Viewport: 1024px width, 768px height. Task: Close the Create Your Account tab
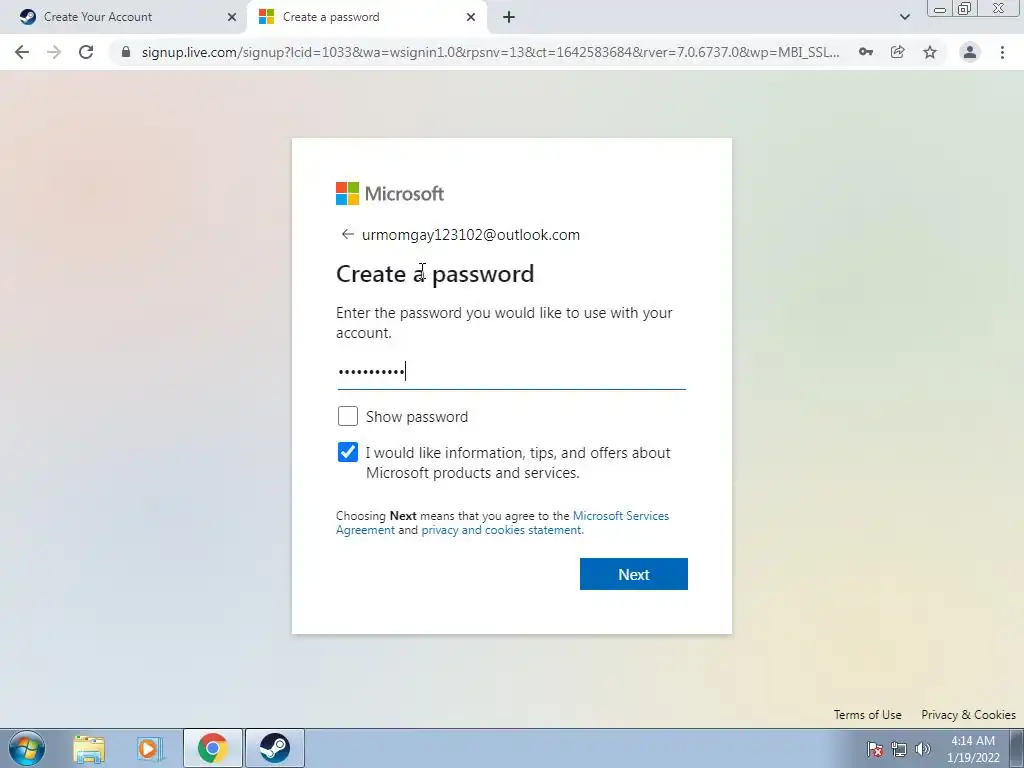tap(232, 17)
